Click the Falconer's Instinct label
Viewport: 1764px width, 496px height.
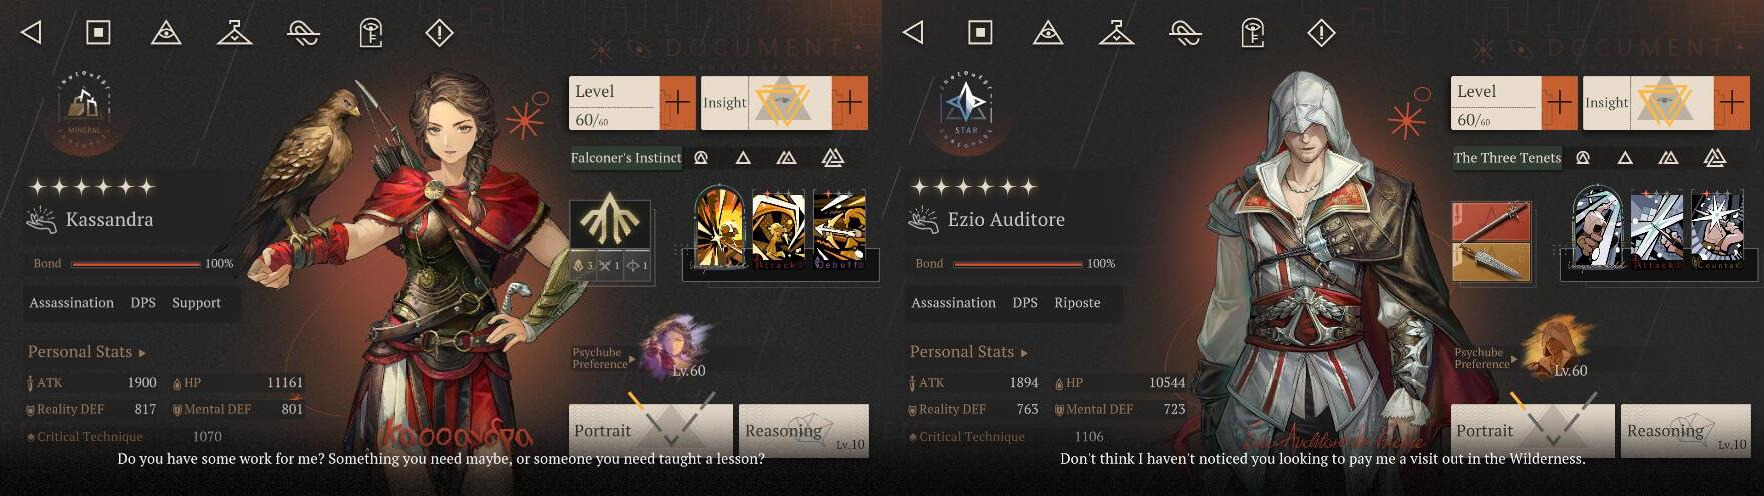pyautogui.click(x=626, y=158)
